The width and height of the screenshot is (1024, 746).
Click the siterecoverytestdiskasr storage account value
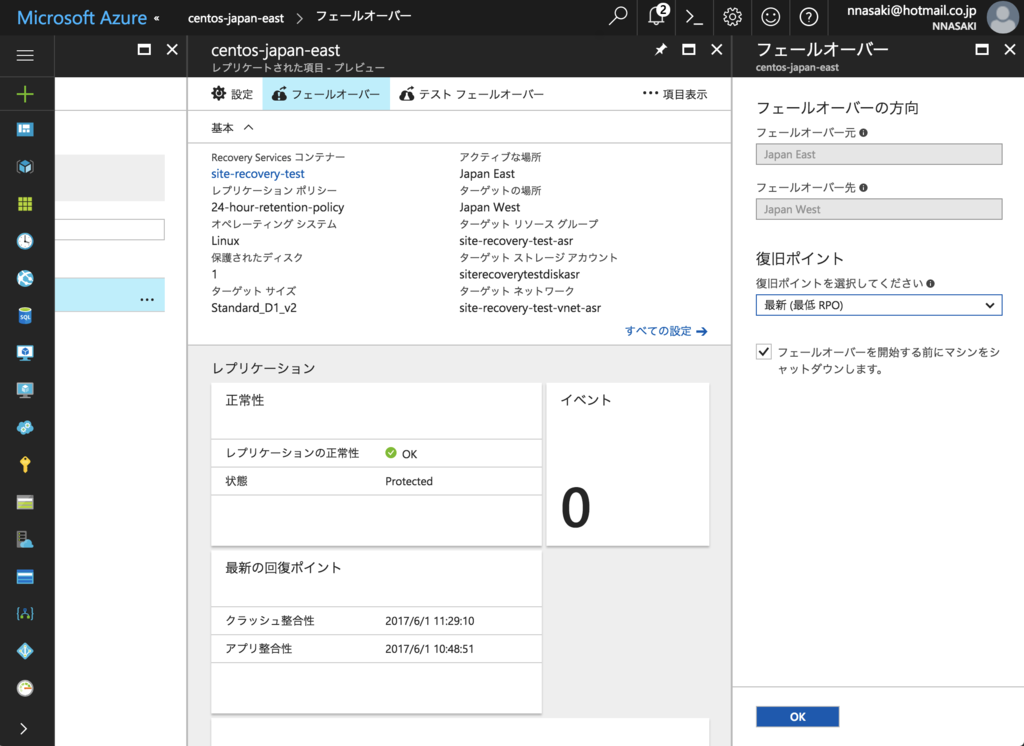pos(519,274)
